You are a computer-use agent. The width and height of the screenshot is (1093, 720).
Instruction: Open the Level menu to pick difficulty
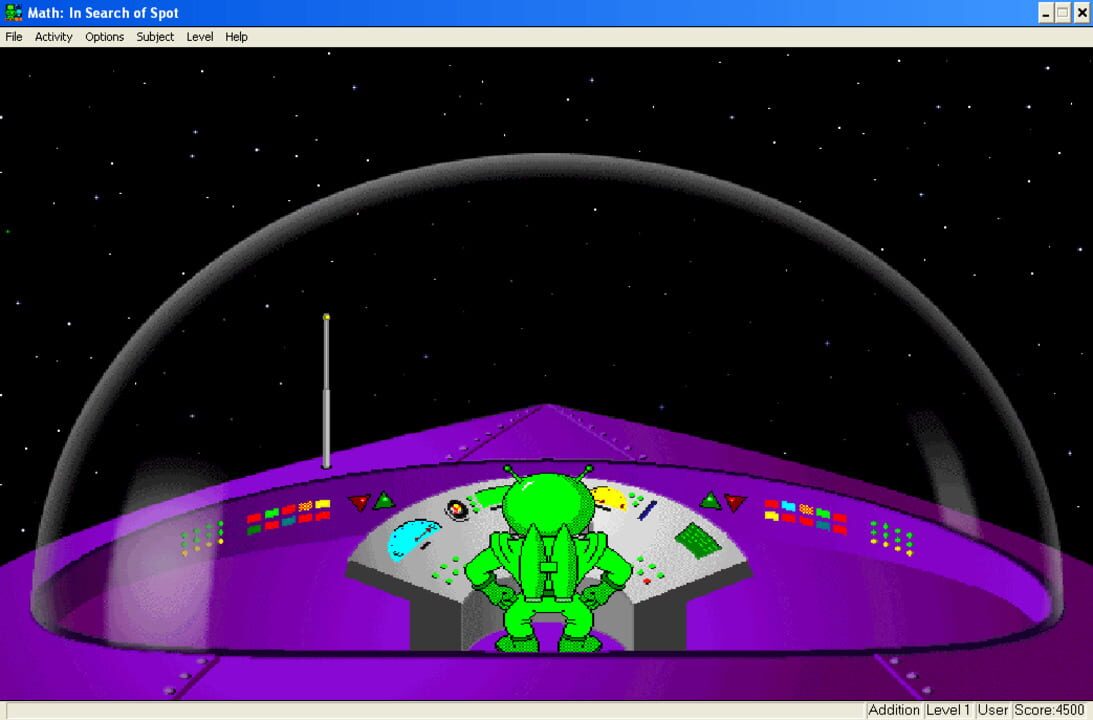coord(199,37)
